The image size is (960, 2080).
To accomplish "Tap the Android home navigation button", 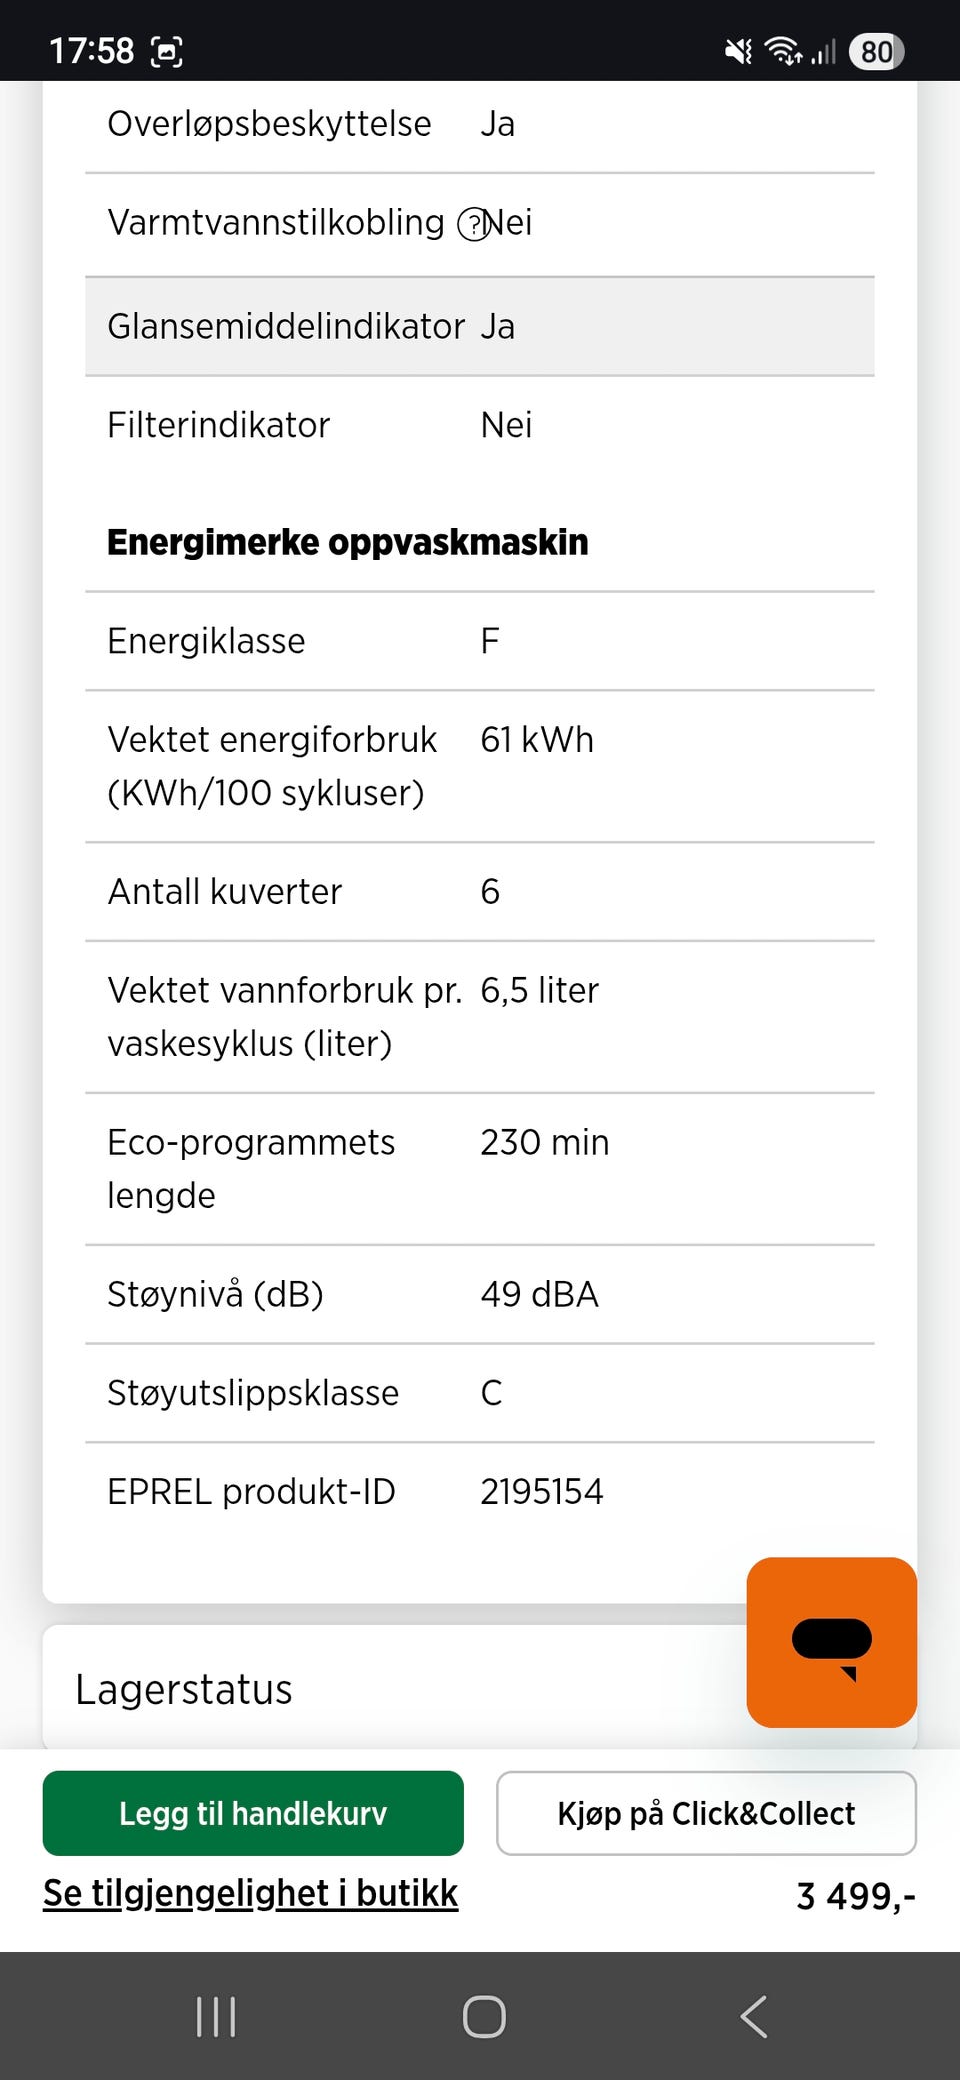I will click(484, 2016).
